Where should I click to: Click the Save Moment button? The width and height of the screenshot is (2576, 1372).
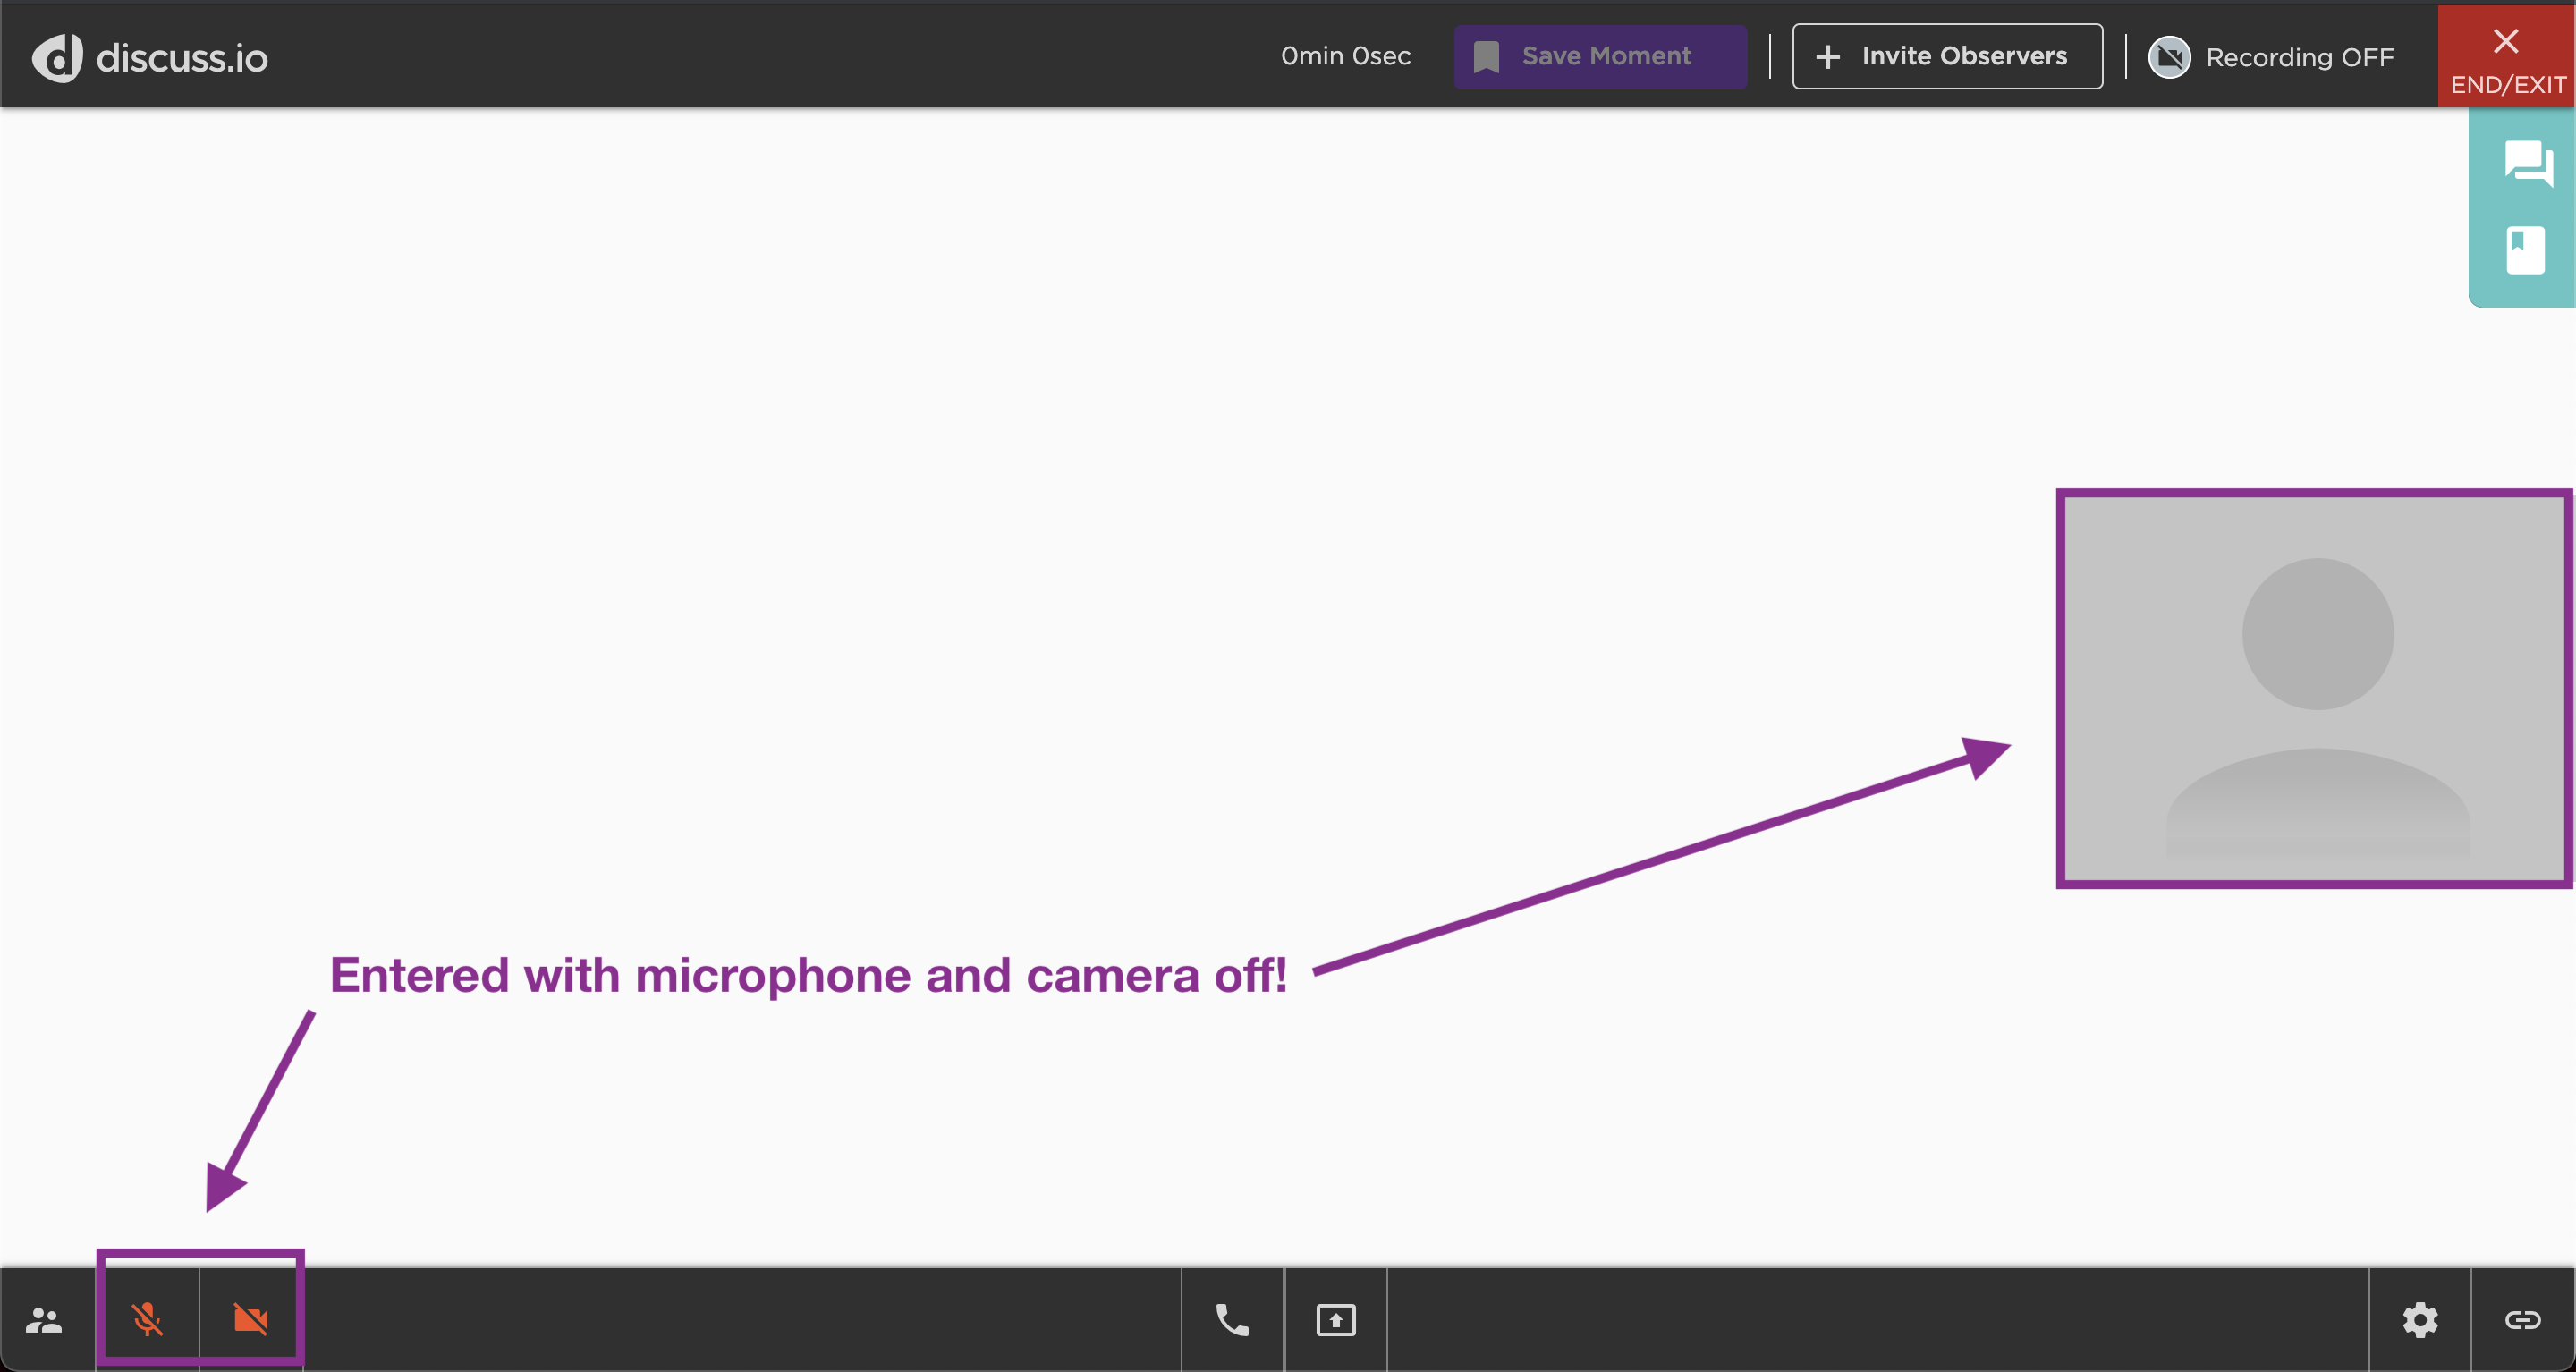coord(1600,57)
